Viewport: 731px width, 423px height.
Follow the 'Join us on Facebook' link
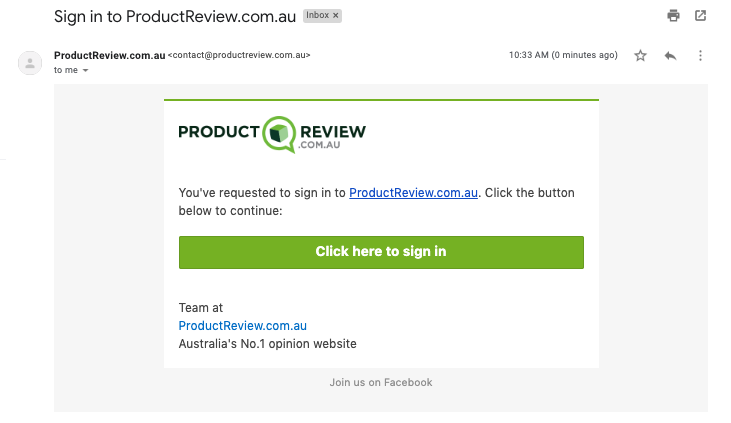click(x=381, y=382)
